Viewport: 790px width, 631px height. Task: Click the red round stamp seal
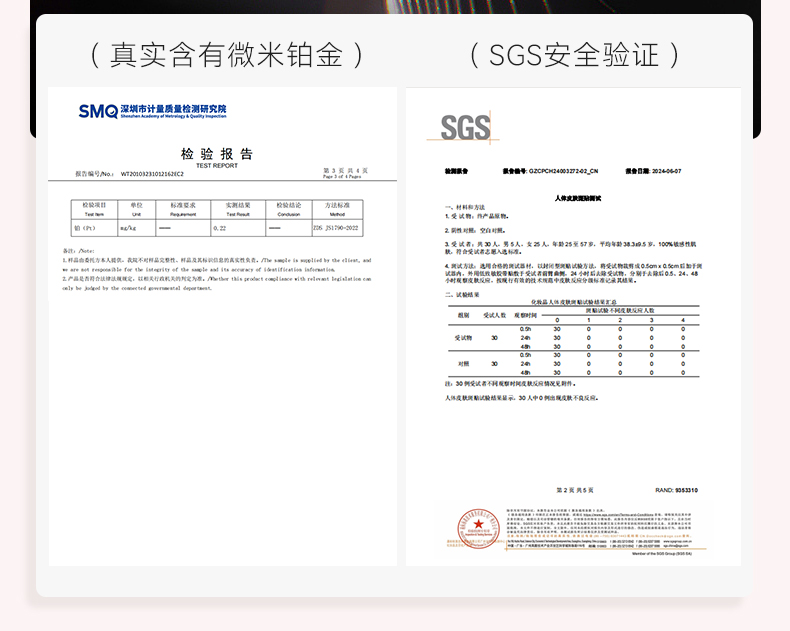pyautogui.click(x=477, y=529)
